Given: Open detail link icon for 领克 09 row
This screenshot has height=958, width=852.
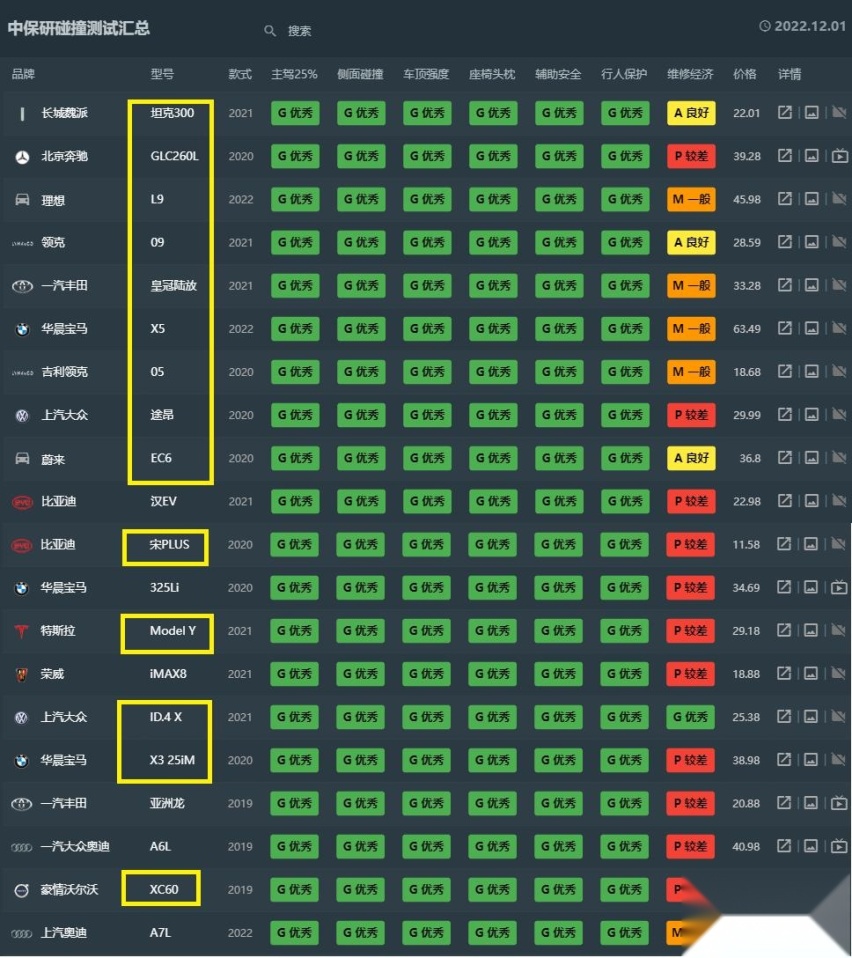Looking at the screenshot, I should [785, 242].
